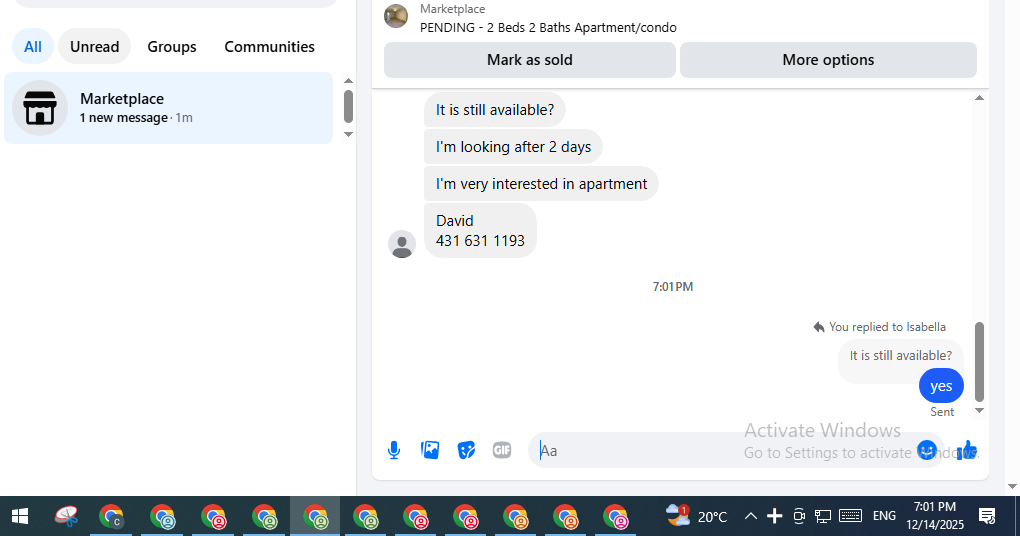Open the taskbar notification center icon
The image size is (1020, 536).
tap(987, 516)
